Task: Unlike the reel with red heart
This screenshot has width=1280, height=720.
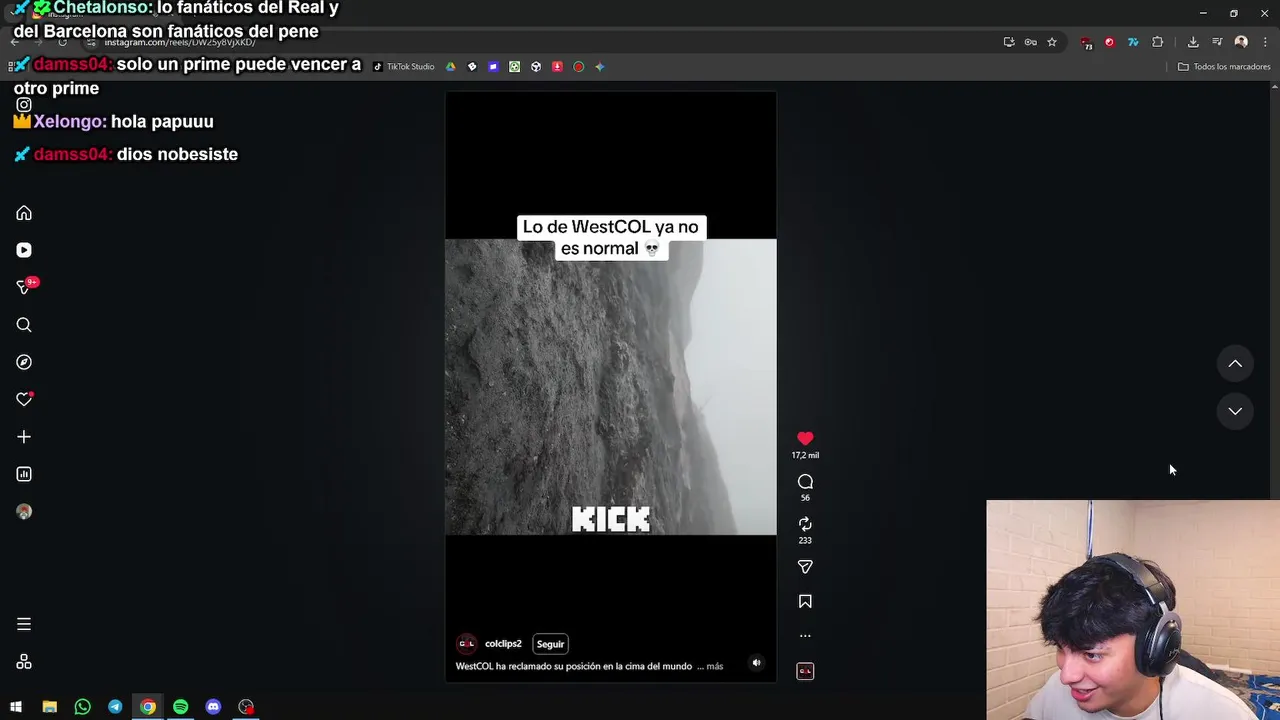Action: tap(805, 438)
